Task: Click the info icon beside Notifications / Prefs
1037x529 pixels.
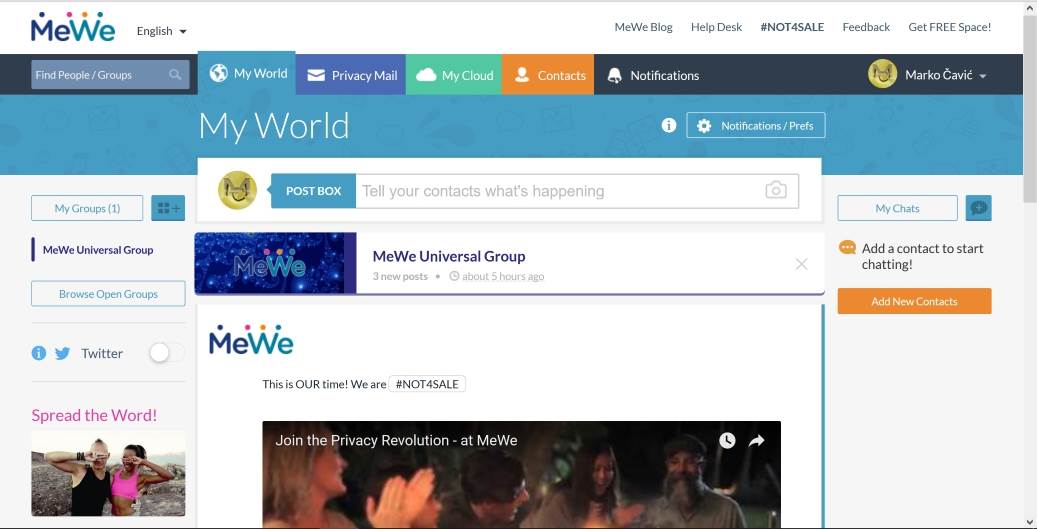Action: click(669, 125)
